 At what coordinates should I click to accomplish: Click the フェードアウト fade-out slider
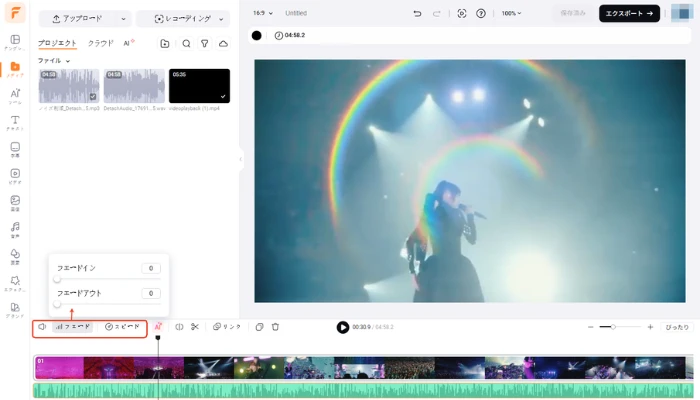point(108,304)
